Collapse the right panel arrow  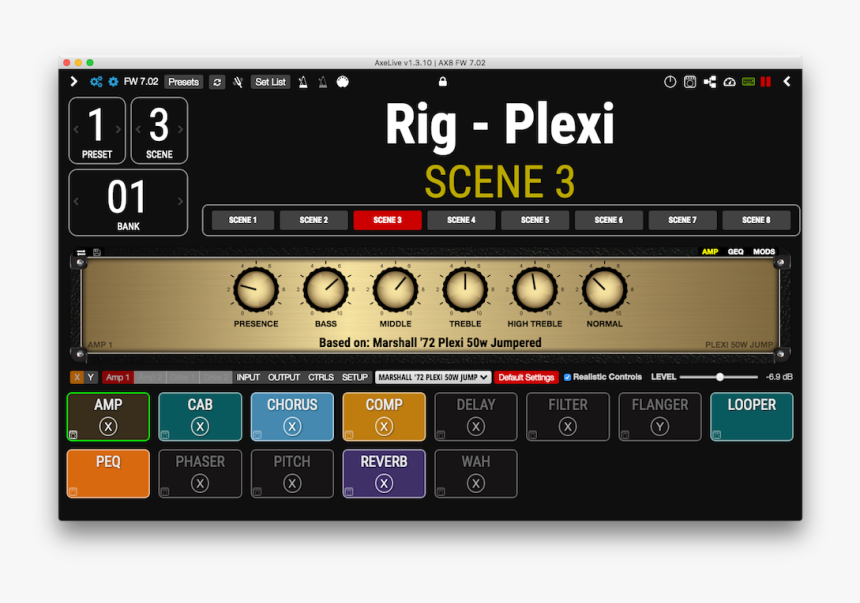coord(787,82)
